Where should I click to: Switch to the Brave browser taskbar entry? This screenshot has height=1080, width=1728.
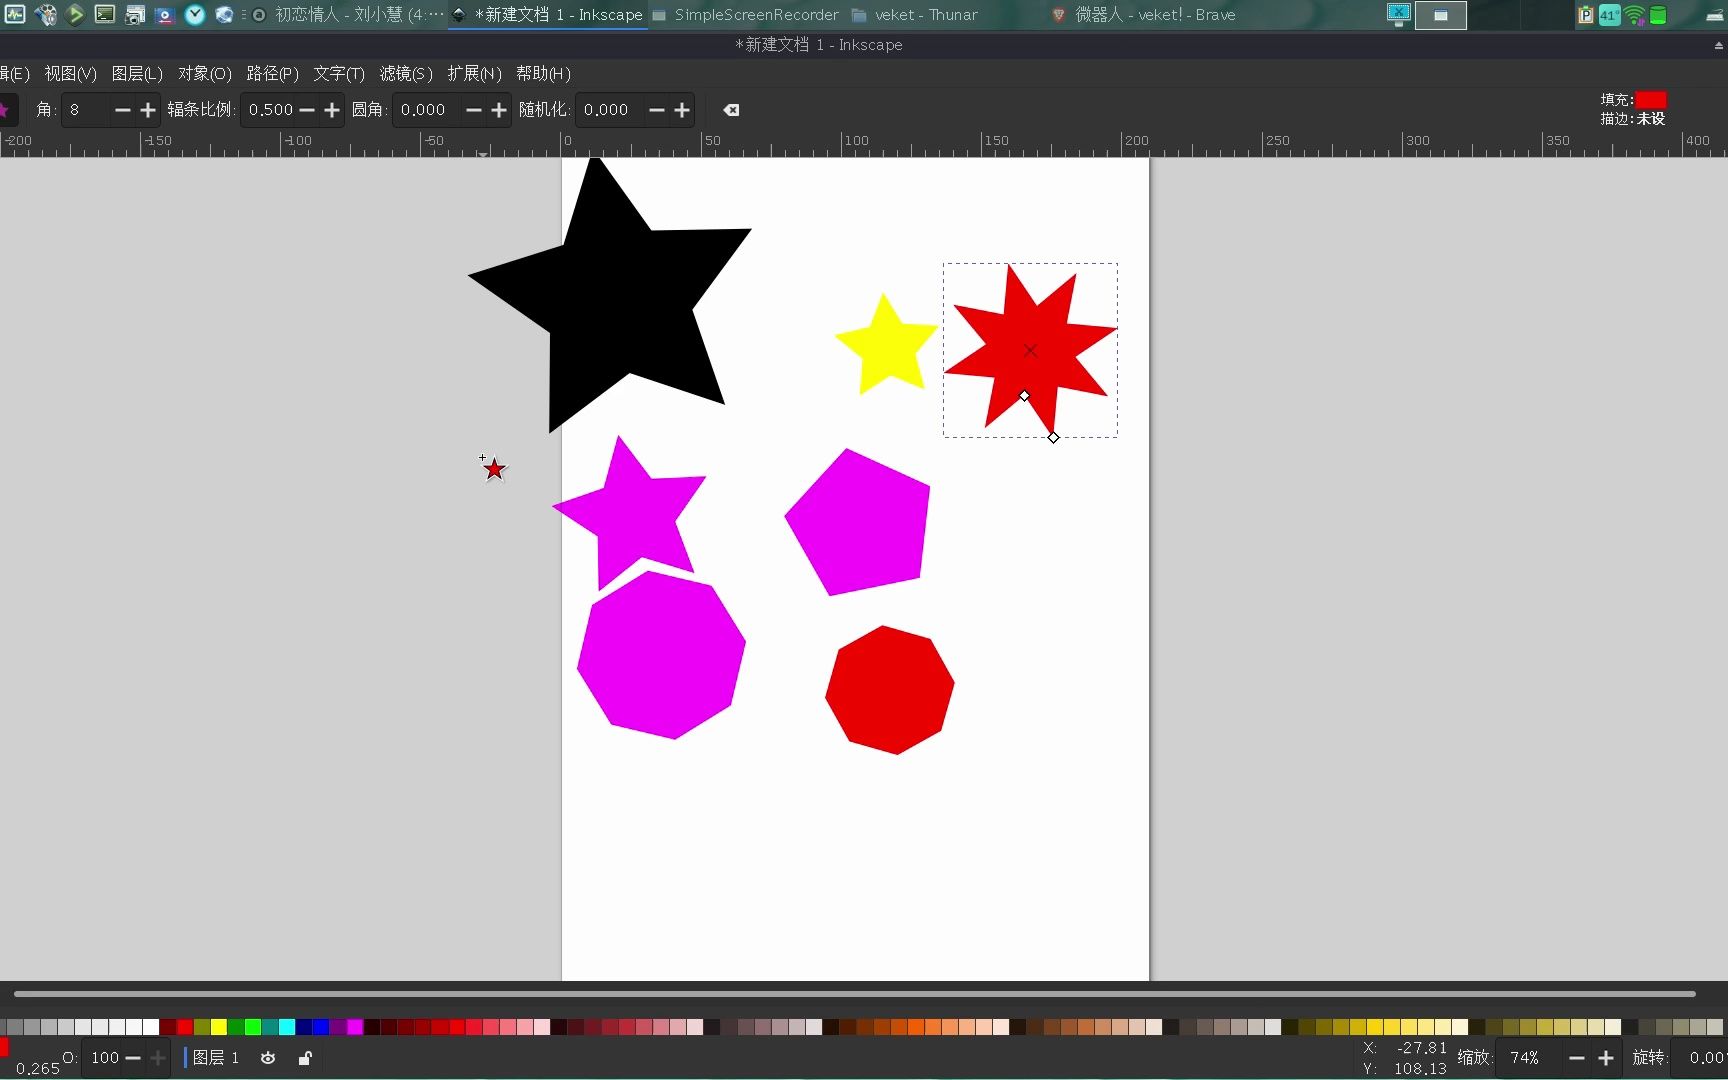1145,14
